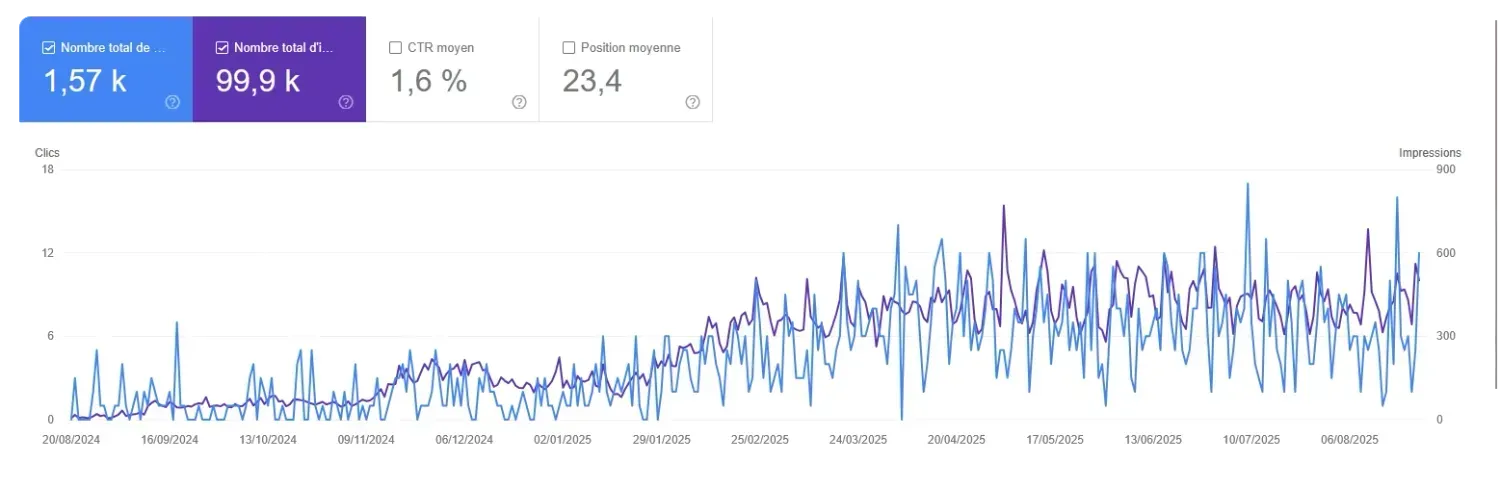The width and height of the screenshot is (1500, 488).
Task: Enable the Position moyenne checkbox
Action: tap(569, 47)
